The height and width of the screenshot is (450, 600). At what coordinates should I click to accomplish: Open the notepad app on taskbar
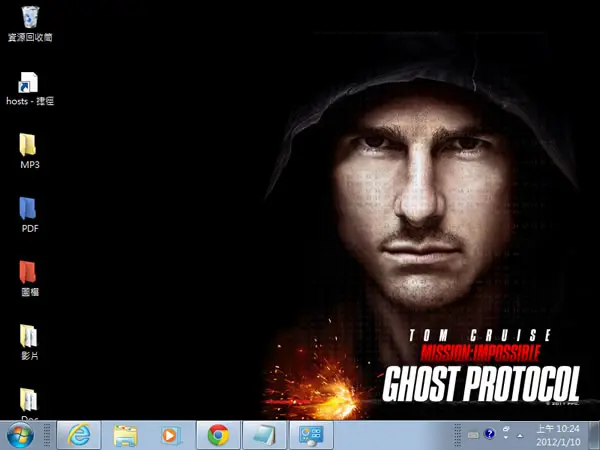(264, 435)
